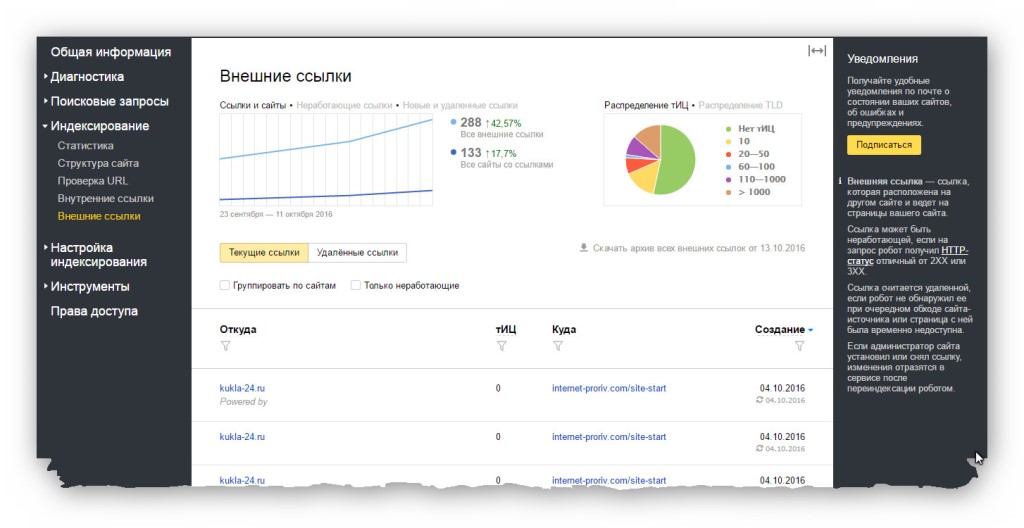Open Права доступа sidebar item
The width and height of the screenshot is (1024, 528).
[94, 312]
